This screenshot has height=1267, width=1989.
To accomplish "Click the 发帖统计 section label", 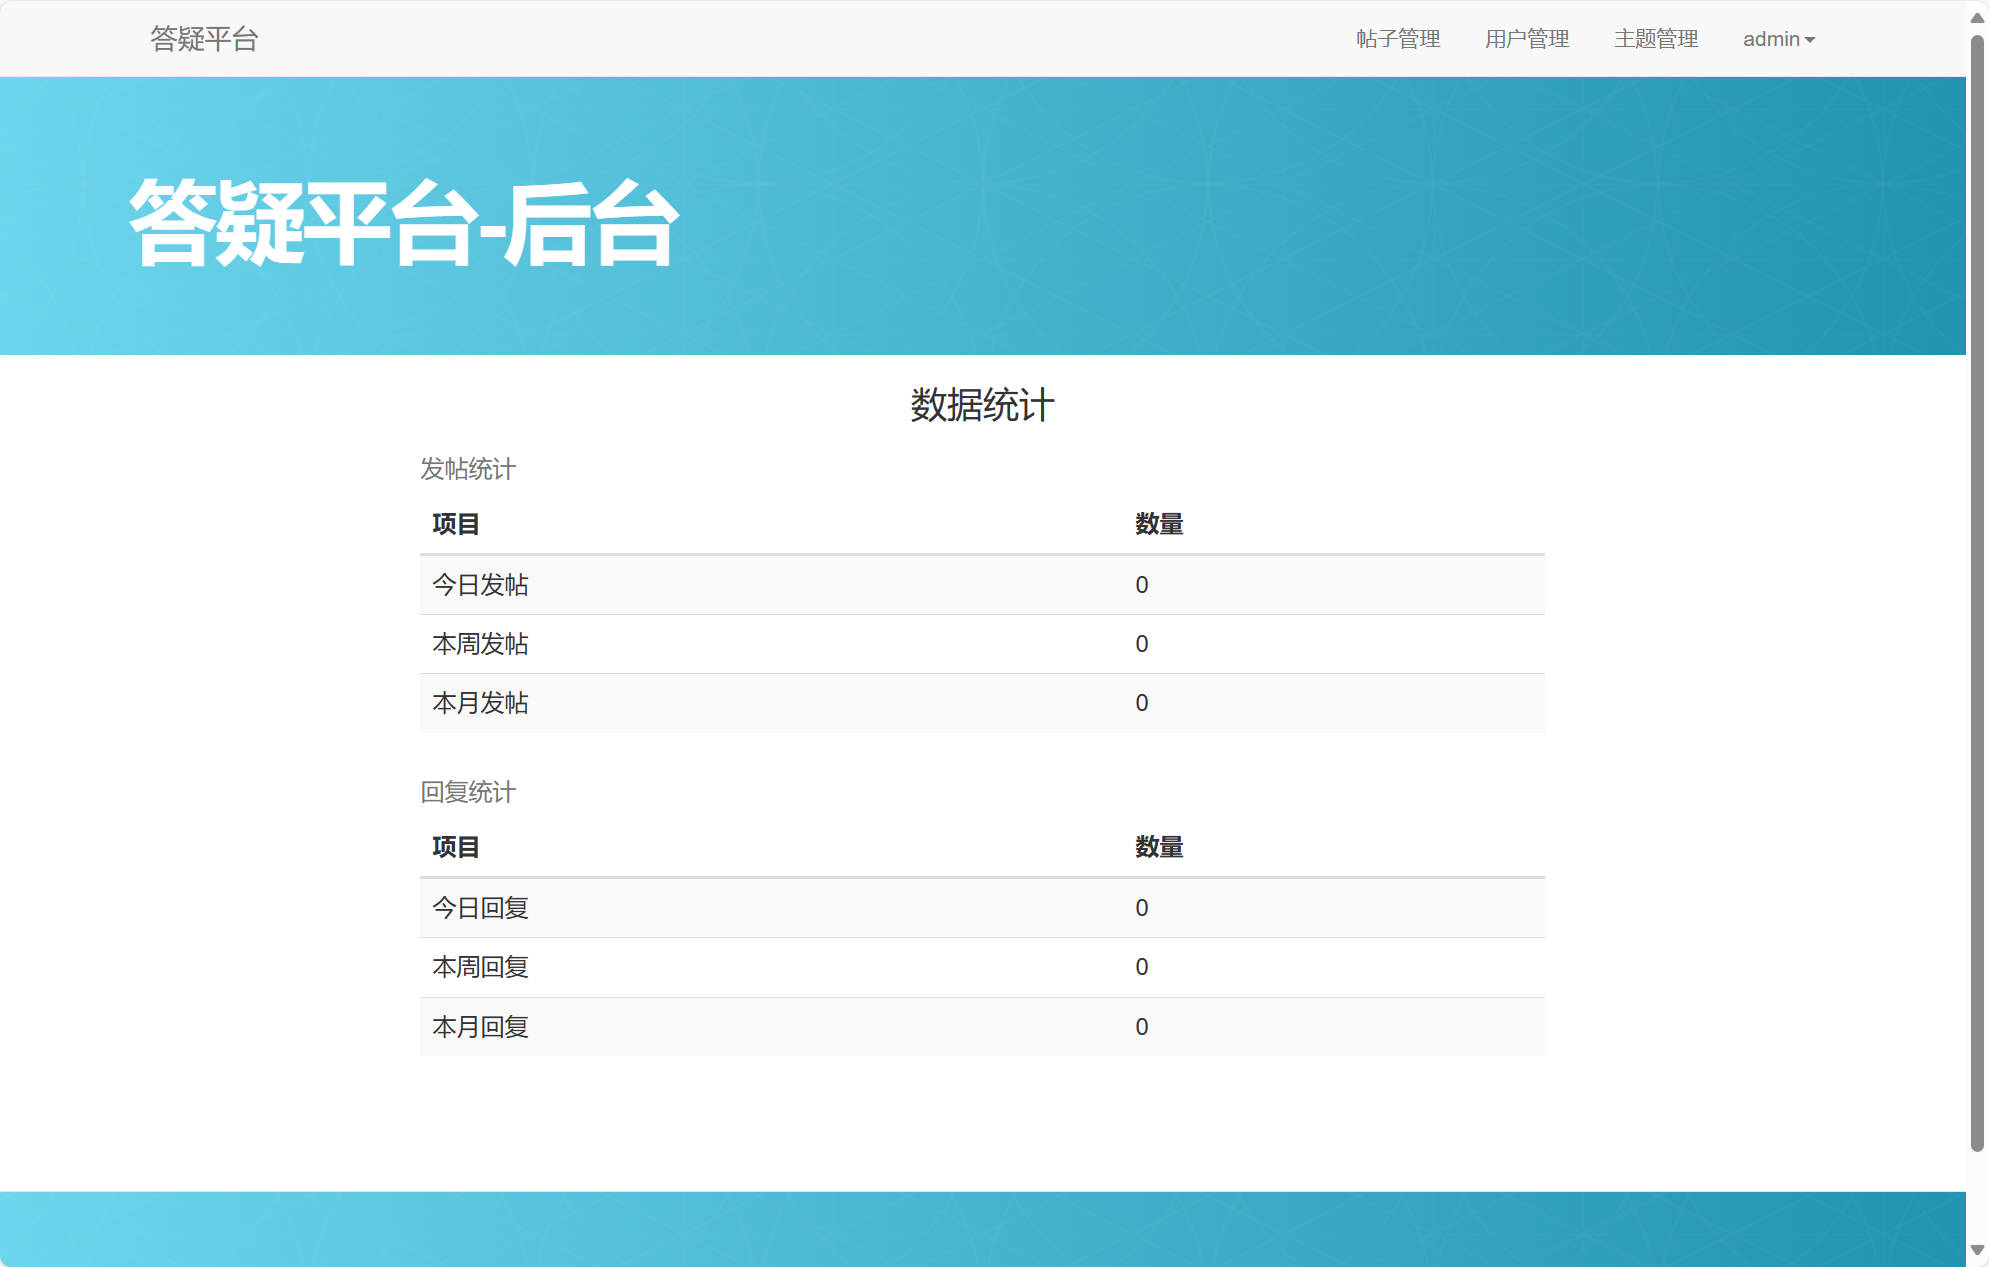I will tap(467, 469).
